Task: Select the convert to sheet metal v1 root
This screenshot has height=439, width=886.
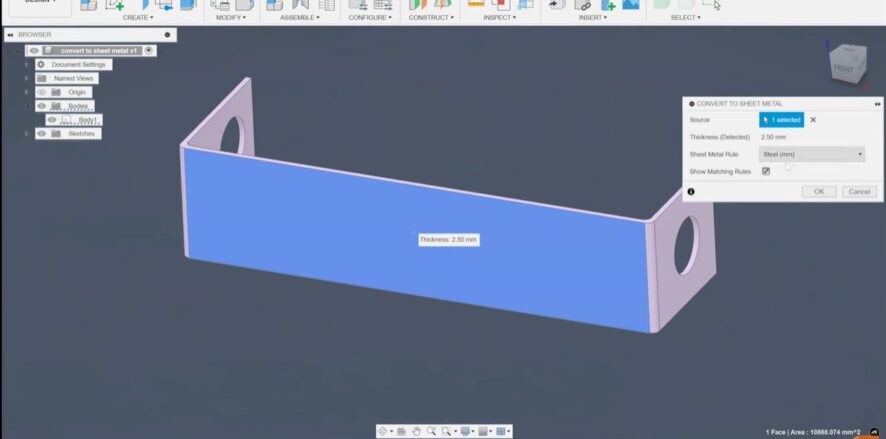Action: (98, 51)
